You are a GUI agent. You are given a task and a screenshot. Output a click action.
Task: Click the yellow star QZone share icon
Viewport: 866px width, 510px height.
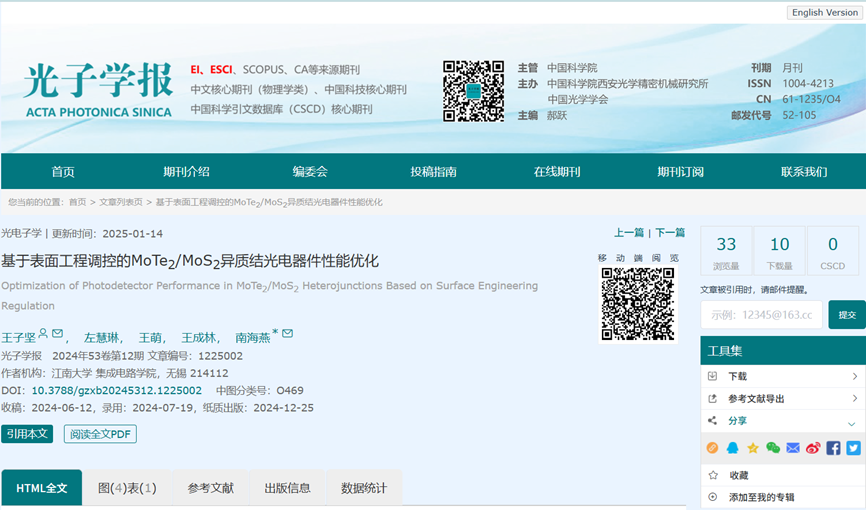pyautogui.click(x=753, y=448)
